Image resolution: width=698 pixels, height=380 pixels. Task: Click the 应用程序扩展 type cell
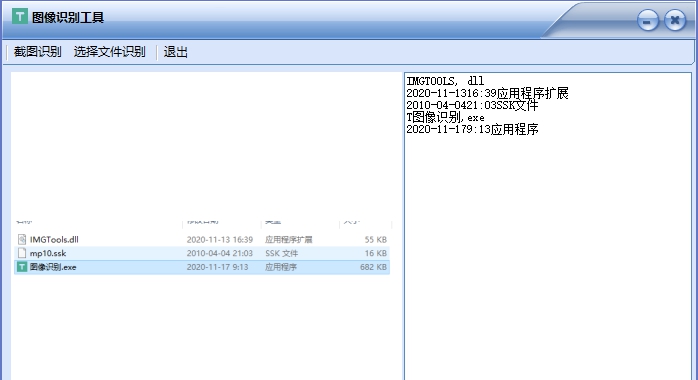click(288, 239)
